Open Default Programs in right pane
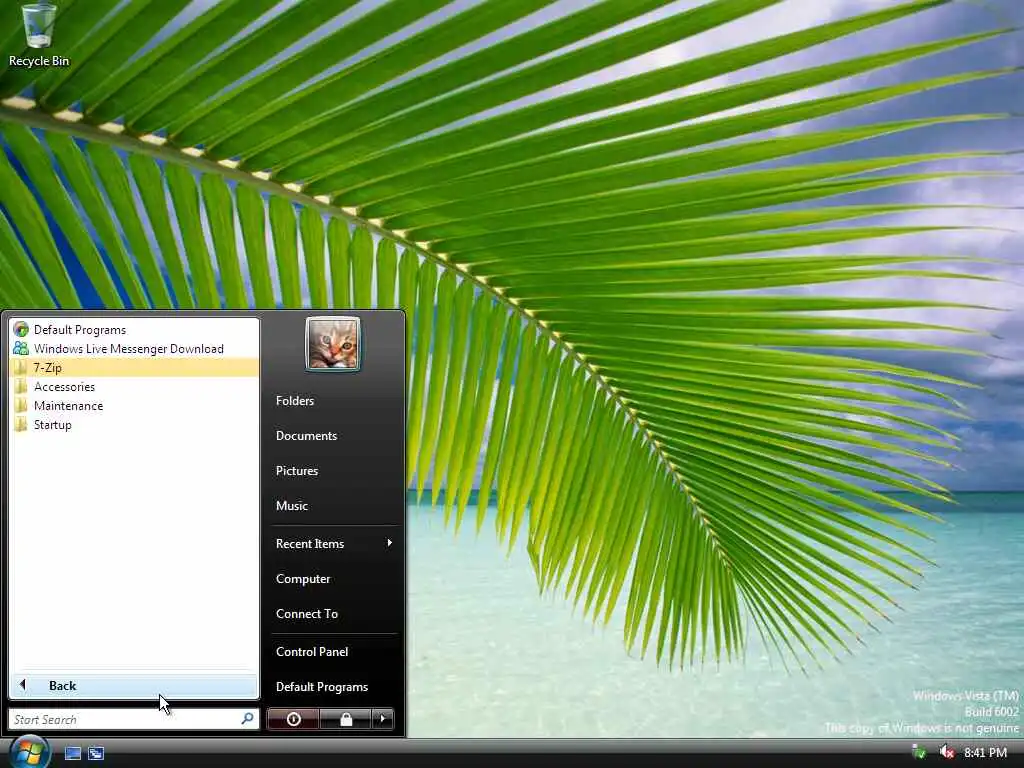The height and width of the screenshot is (768, 1024). click(x=321, y=687)
